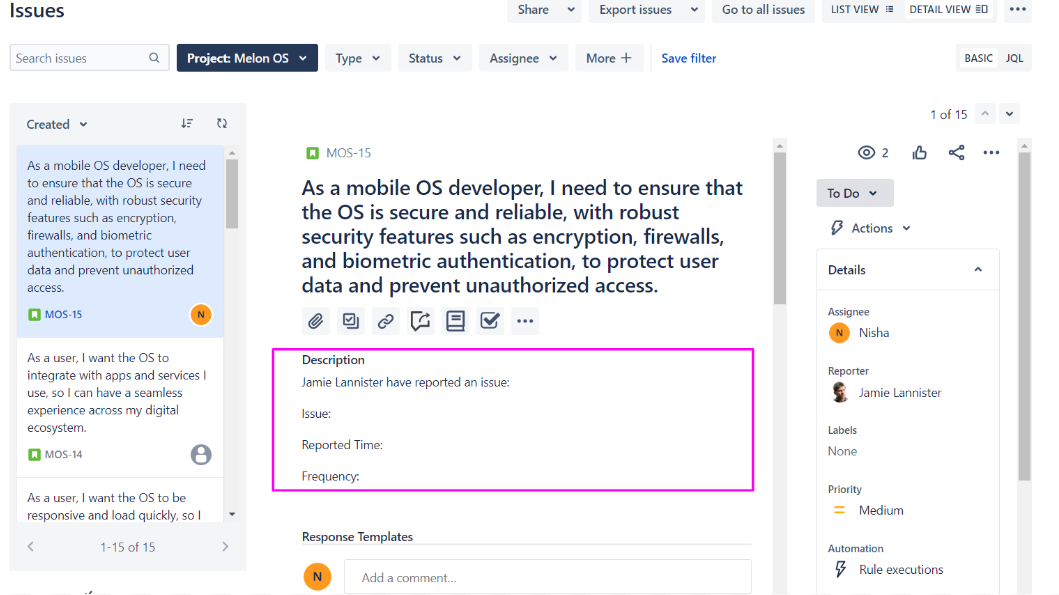This screenshot has width=1059, height=595.
Task: Click the Save filter link
Action: pos(689,58)
